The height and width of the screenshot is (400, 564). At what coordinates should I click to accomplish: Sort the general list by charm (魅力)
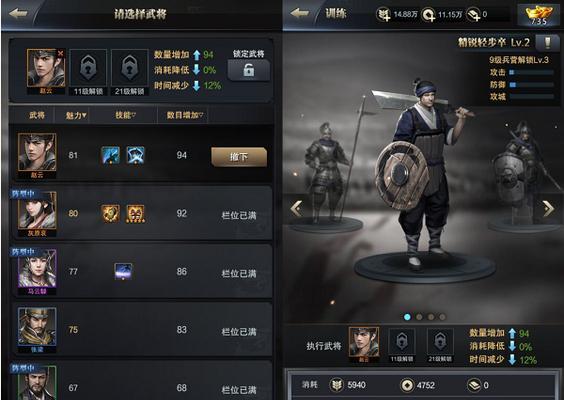click(76, 115)
